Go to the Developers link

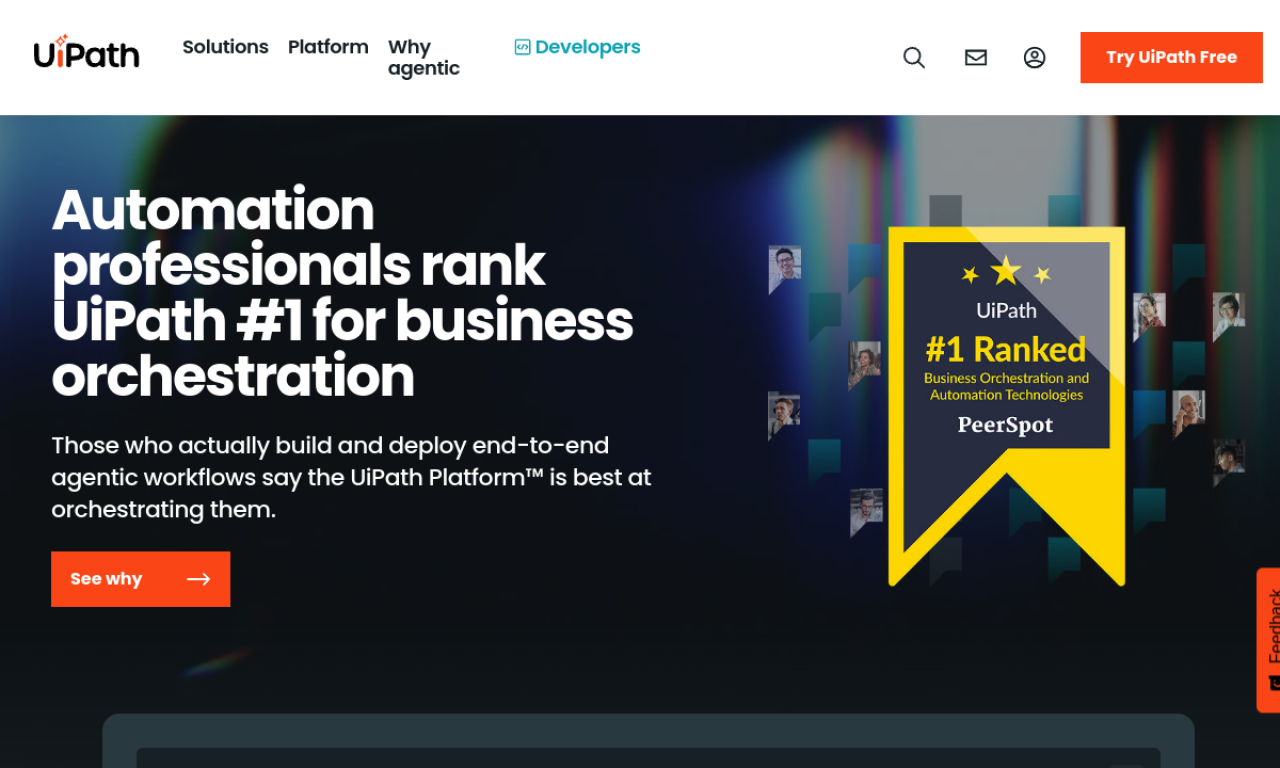coord(587,47)
